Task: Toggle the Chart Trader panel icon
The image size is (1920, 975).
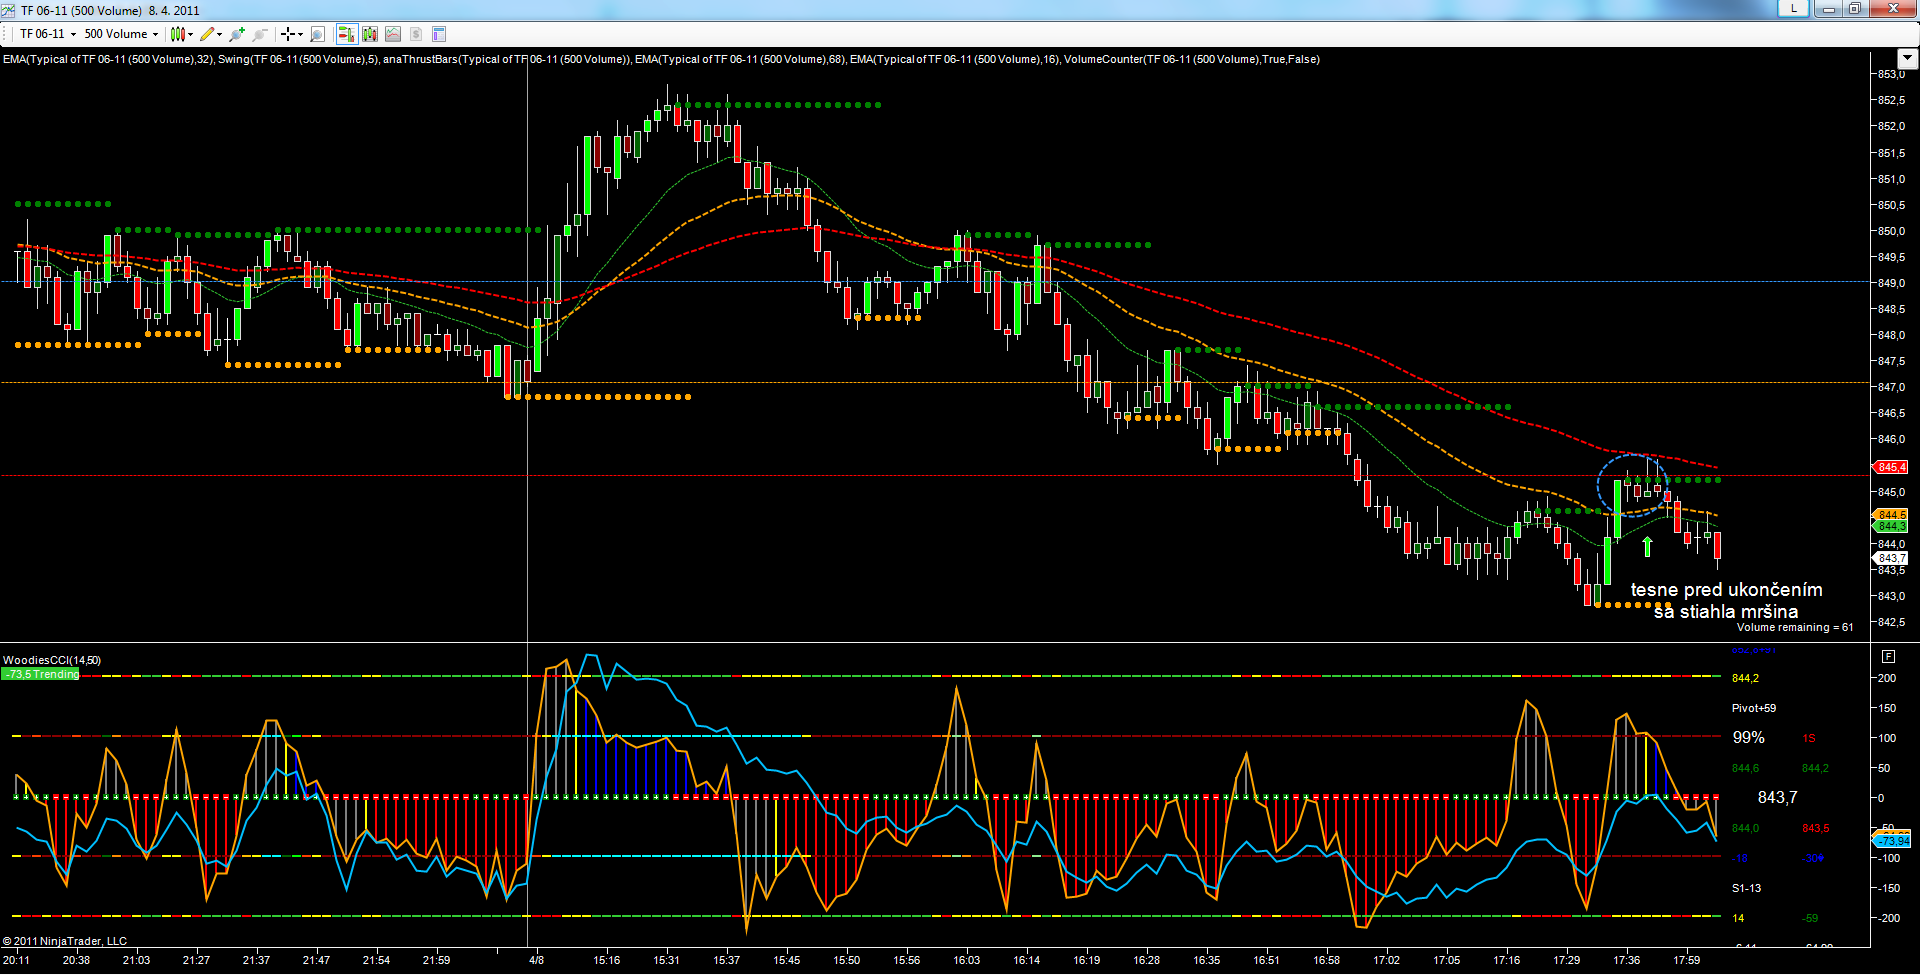Action: pyautogui.click(x=346, y=34)
